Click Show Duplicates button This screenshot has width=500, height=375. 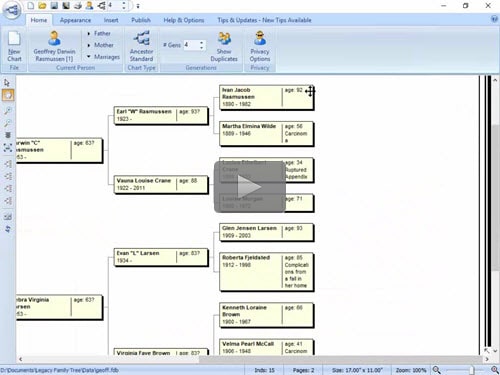coord(224,47)
